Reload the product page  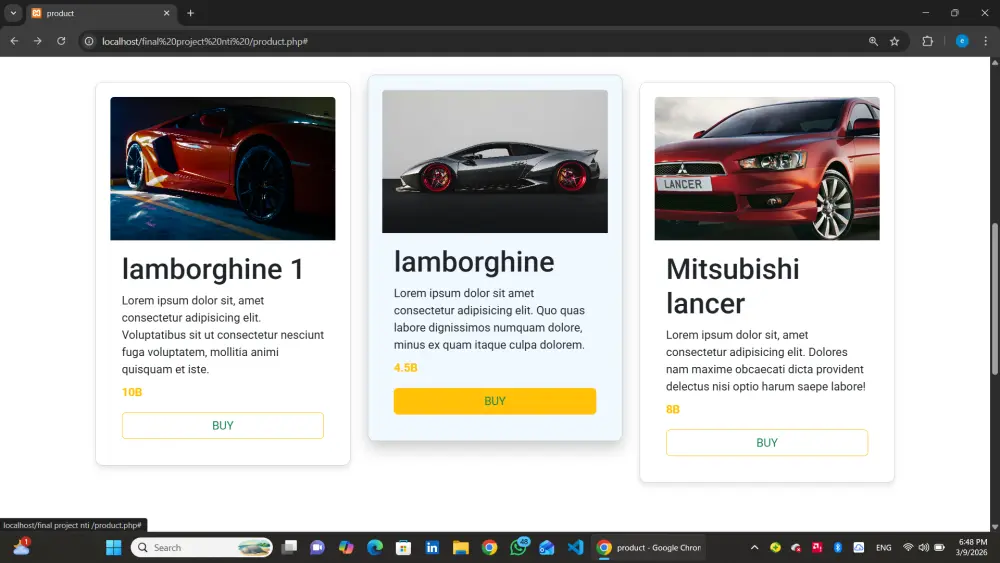pyautogui.click(x=61, y=41)
